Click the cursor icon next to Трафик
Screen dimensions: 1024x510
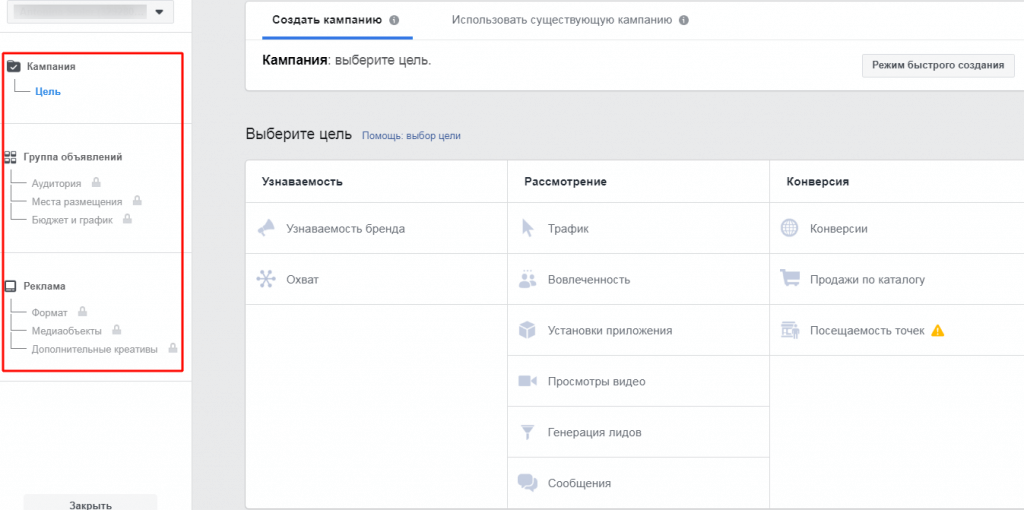[x=528, y=228]
